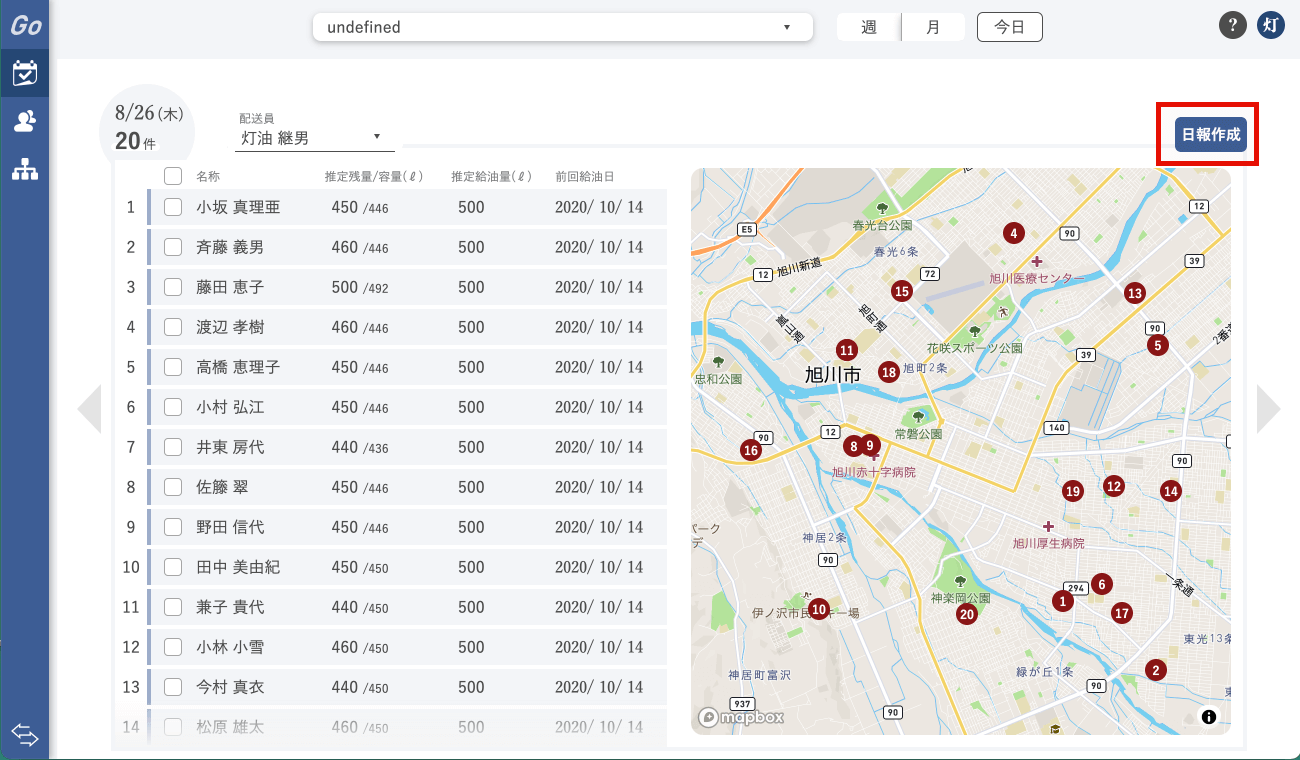The image size is (1300, 760).
Task: Switch to 週 view
Action: pyautogui.click(x=869, y=27)
